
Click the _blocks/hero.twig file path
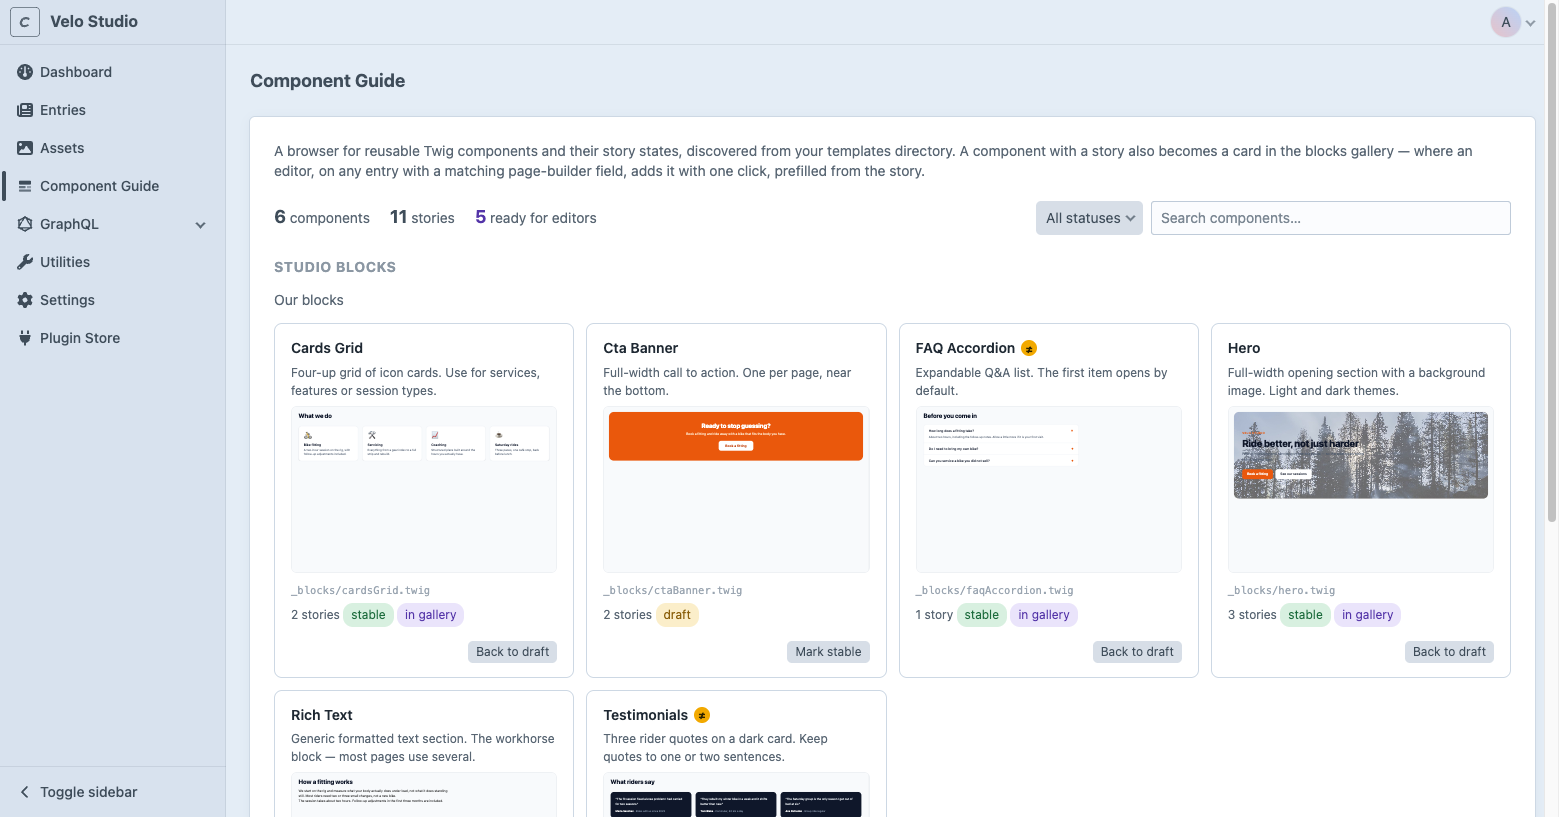pos(1282,591)
